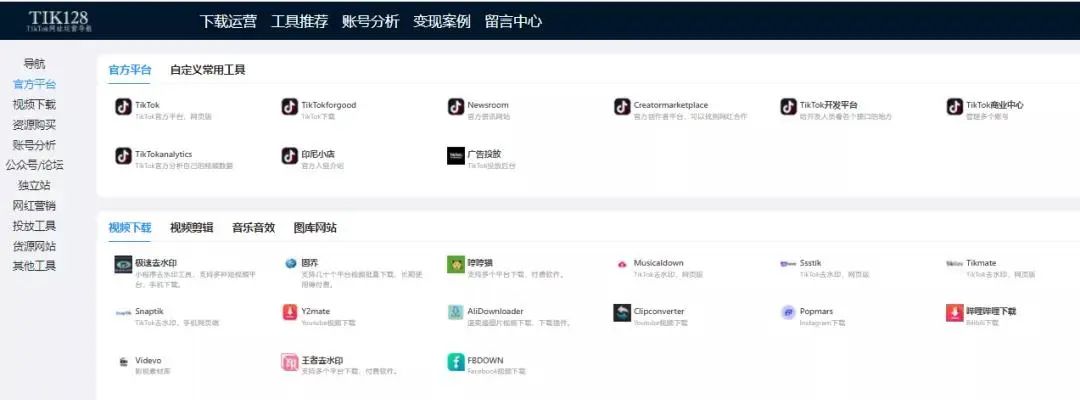Click the 固乔 globe icon
Image resolution: width=1080 pixels, height=400 pixels.
point(289,264)
